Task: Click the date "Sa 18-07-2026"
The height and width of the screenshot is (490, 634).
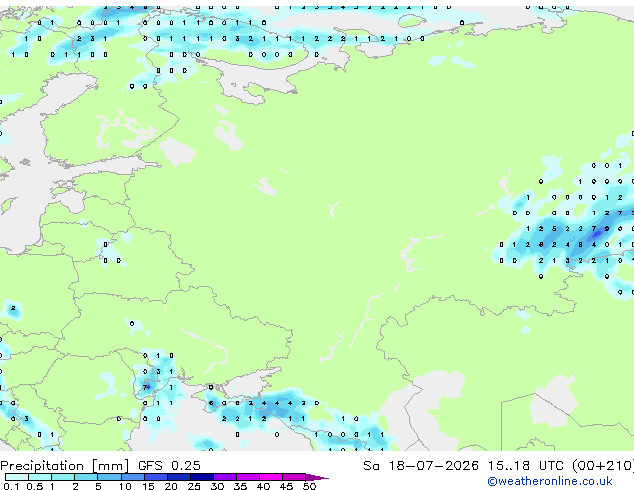Action: (x=421, y=466)
